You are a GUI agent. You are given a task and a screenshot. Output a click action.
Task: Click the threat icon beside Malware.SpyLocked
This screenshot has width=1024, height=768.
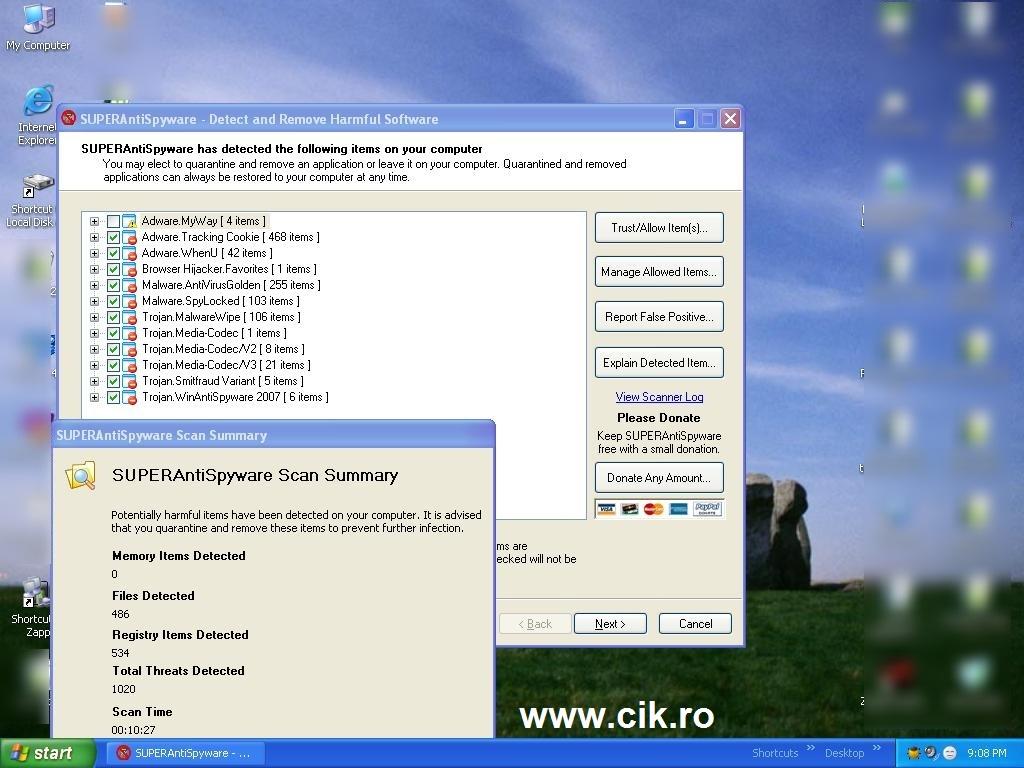129,301
